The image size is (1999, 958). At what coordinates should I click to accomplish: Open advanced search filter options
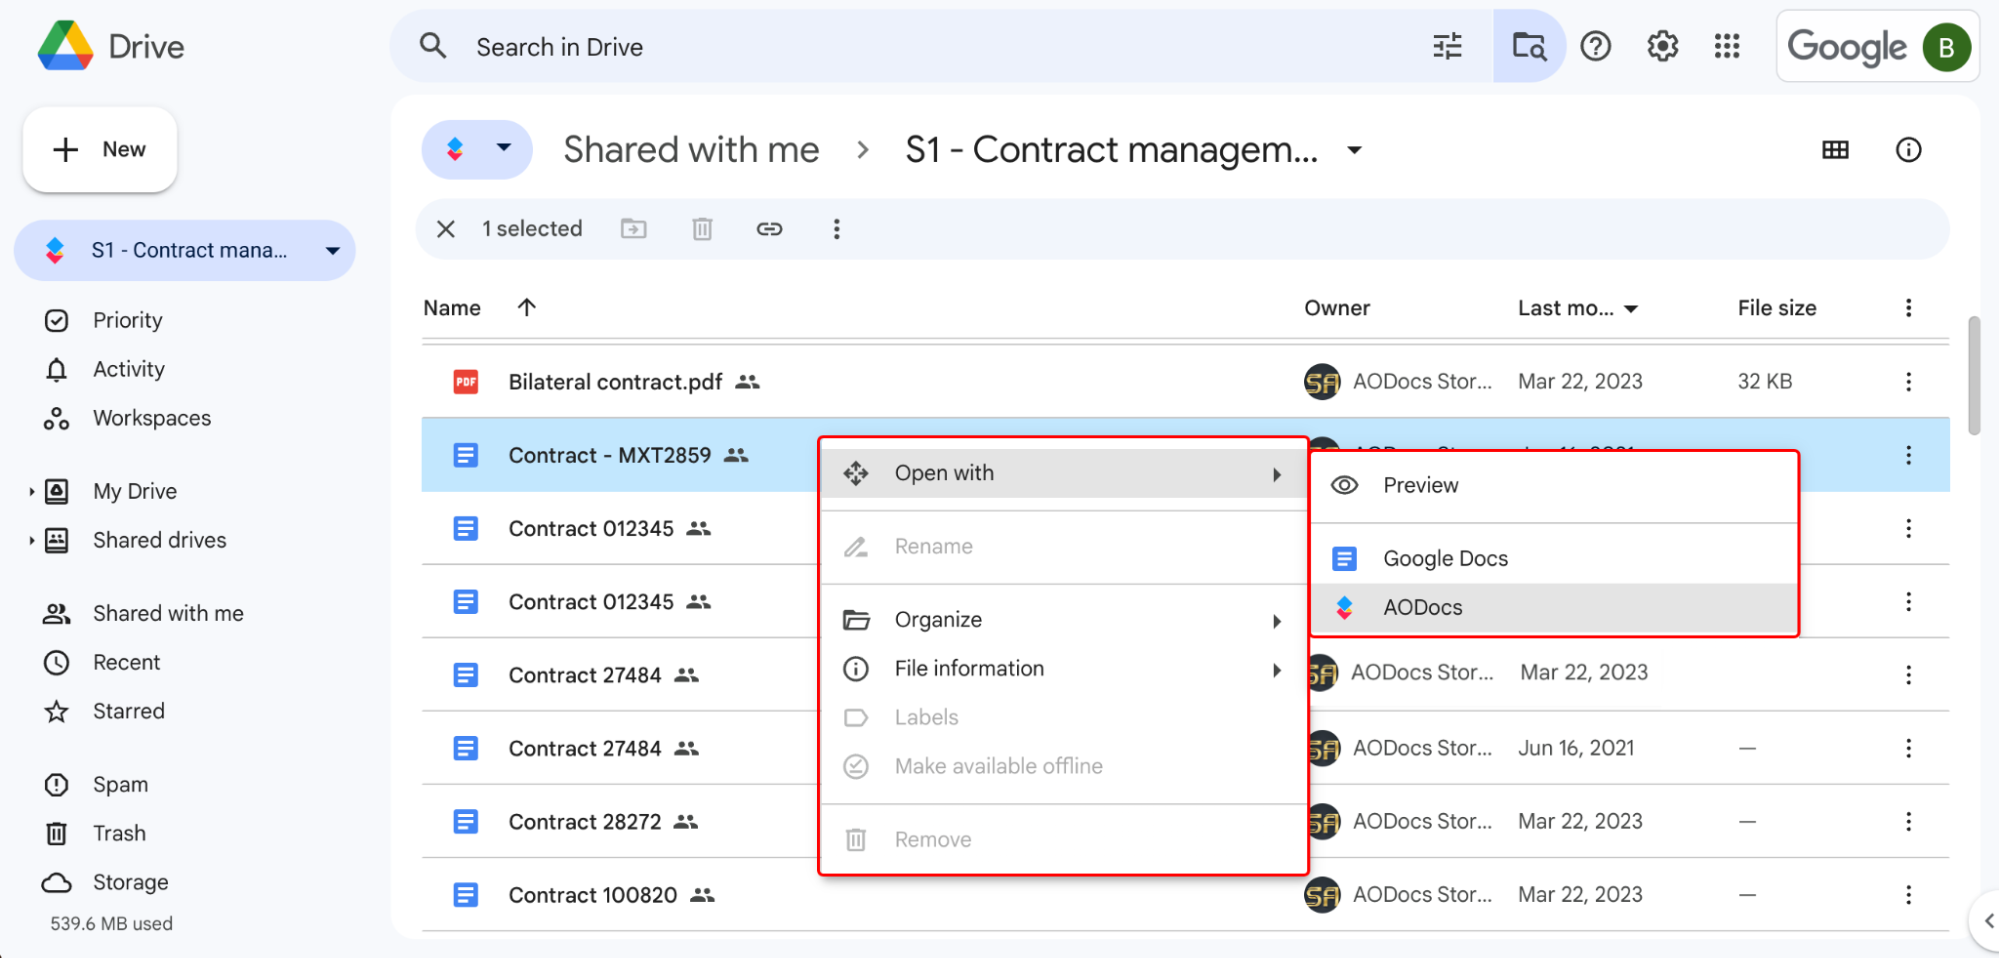coord(1447,46)
